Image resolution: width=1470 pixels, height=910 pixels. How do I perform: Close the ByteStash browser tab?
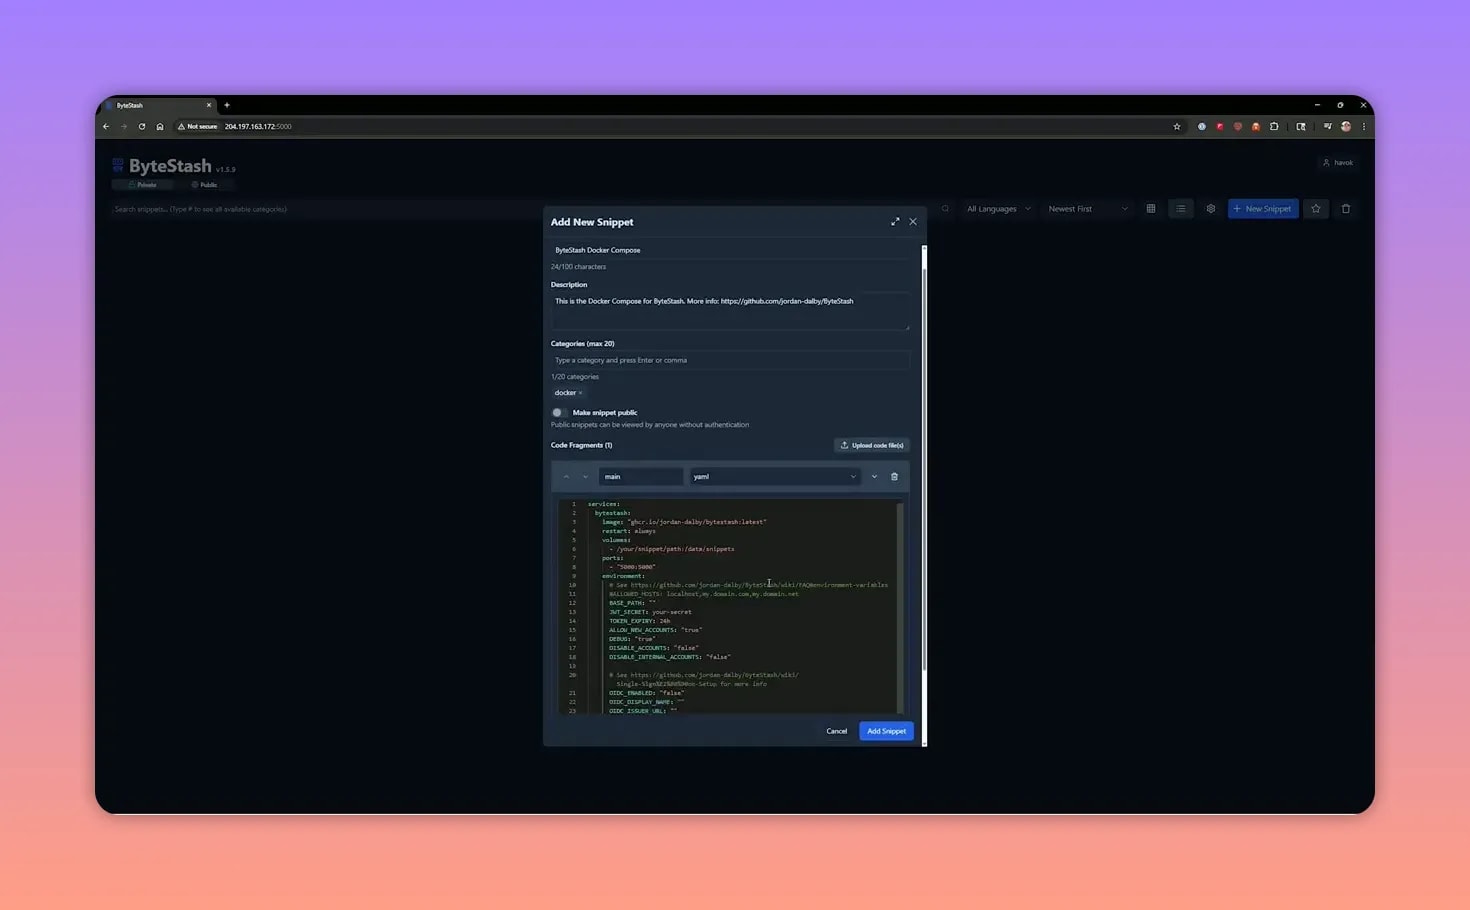pyautogui.click(x=209, y=105)
